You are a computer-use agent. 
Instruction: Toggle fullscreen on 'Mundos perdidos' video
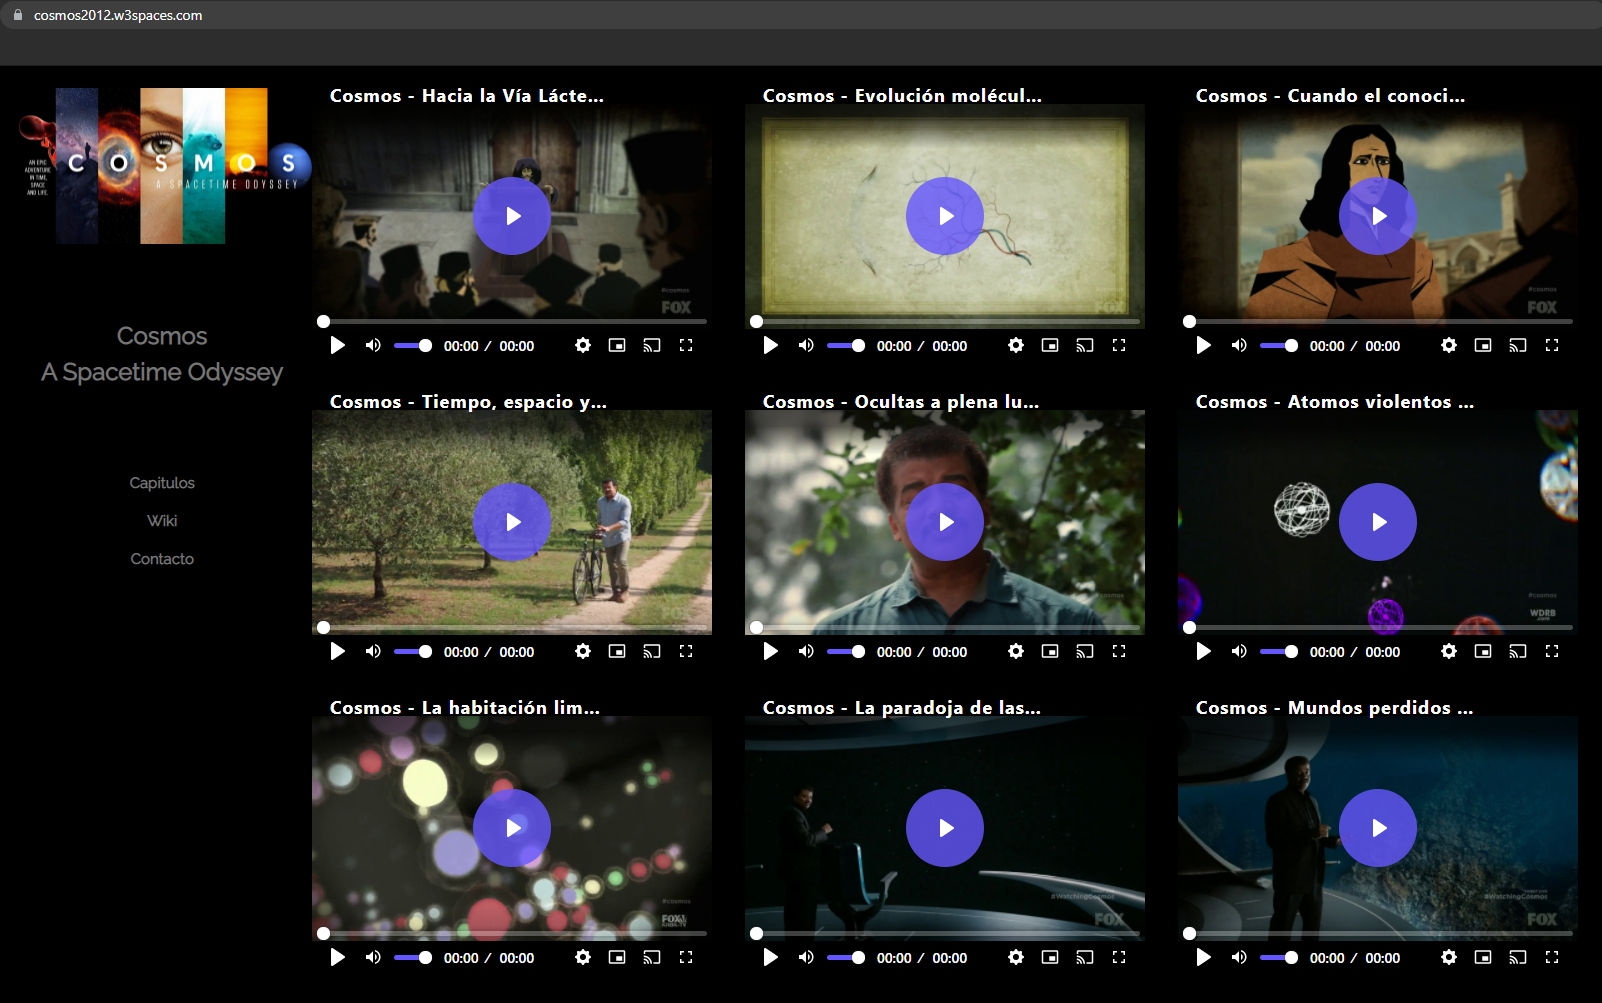pos(1552,957)
